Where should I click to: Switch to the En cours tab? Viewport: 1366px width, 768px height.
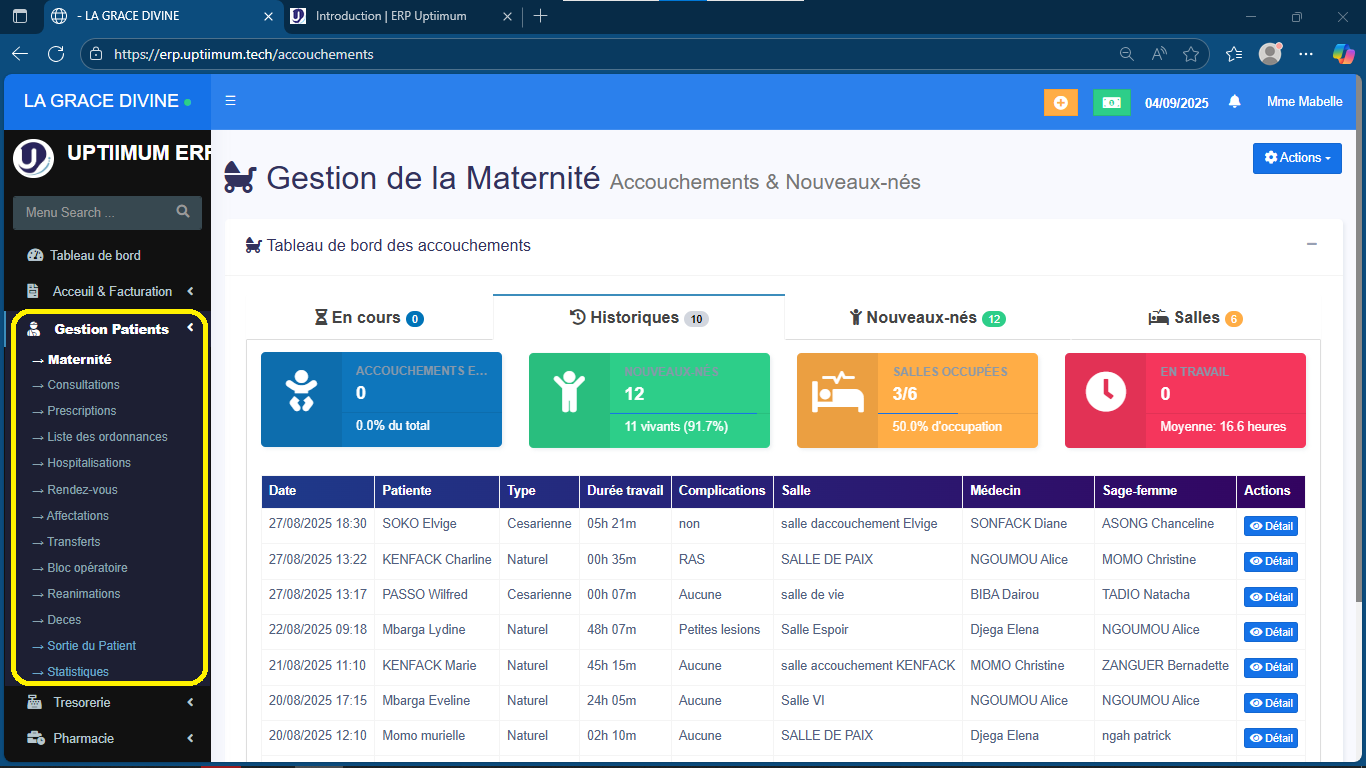369,318
